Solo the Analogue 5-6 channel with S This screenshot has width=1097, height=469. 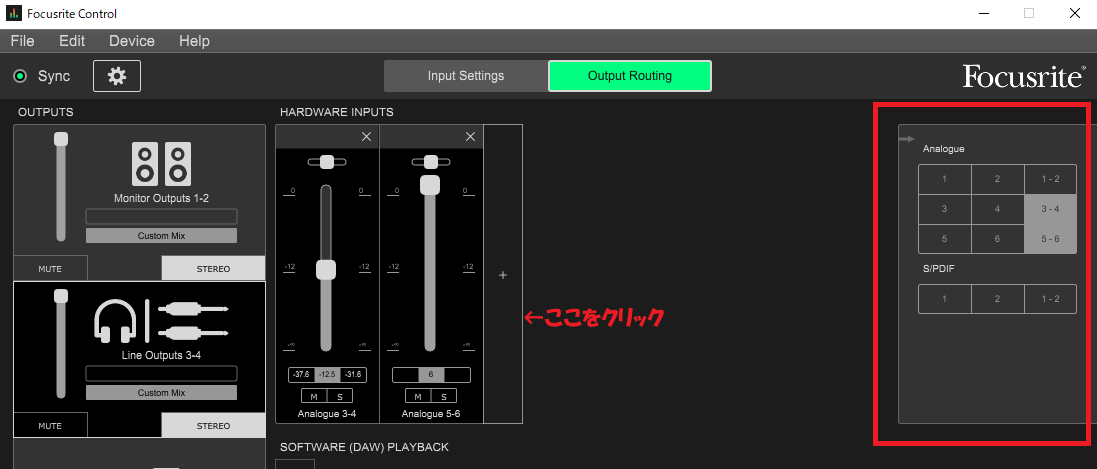pos(444,396)
